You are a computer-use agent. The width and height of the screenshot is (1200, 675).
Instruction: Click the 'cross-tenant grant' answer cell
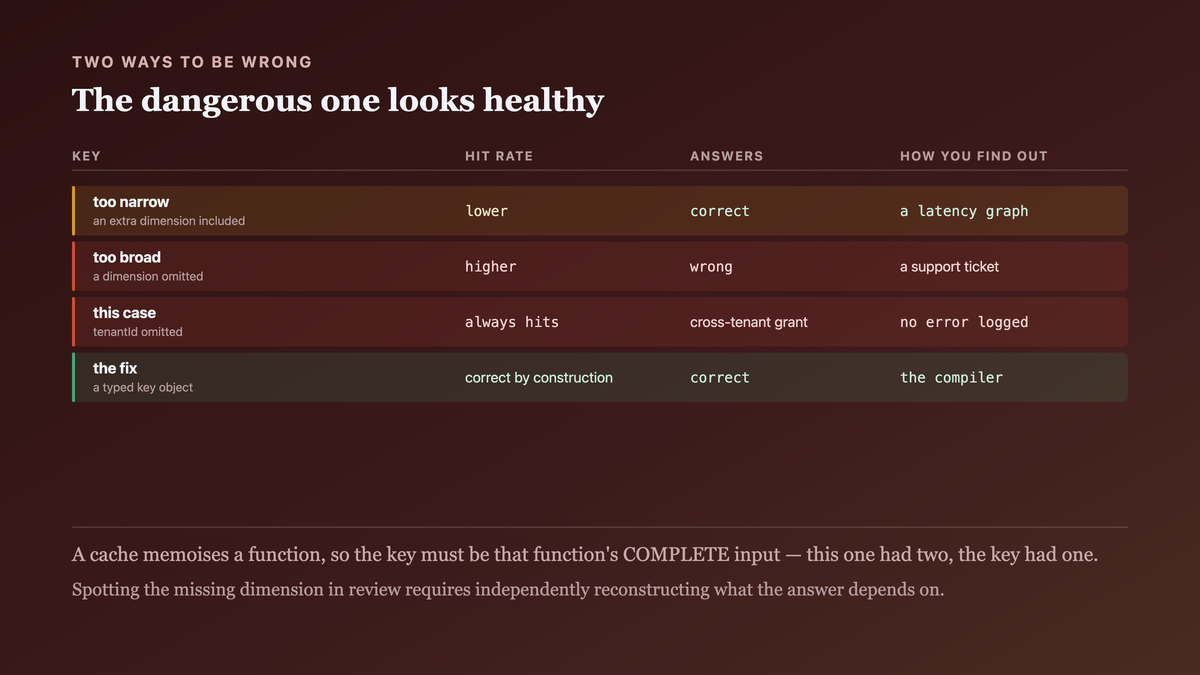(749, 322)
